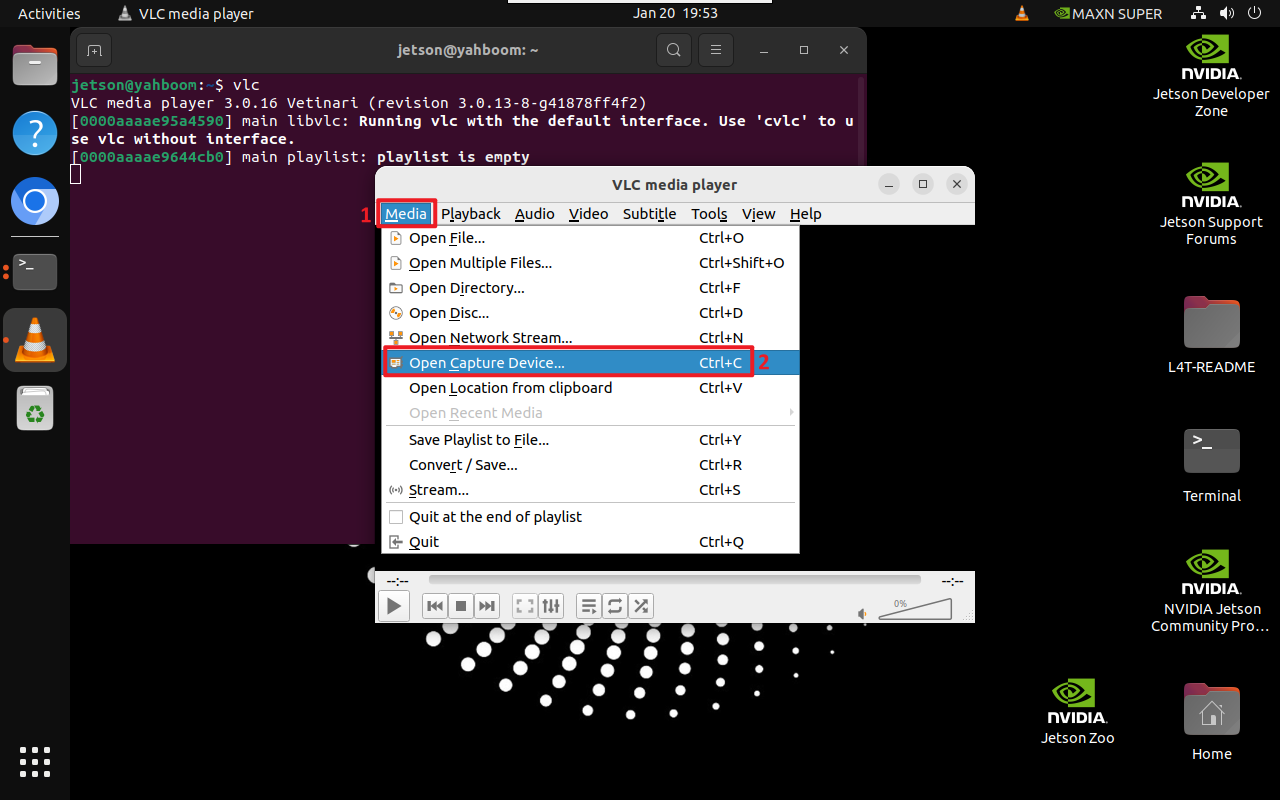Image resolution: width=1280 pixels, height=800 pixels.
Task: Click the terminal search button
Action: [674, 50]
